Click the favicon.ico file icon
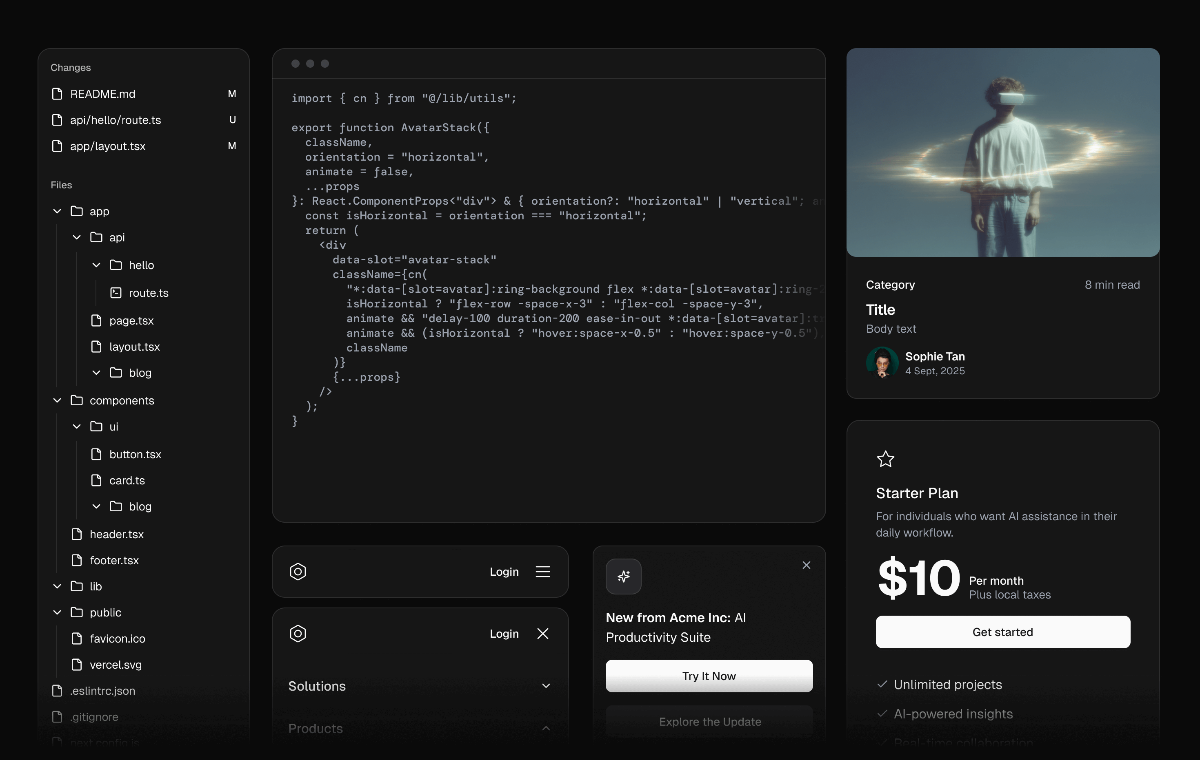 click(77, 638)
